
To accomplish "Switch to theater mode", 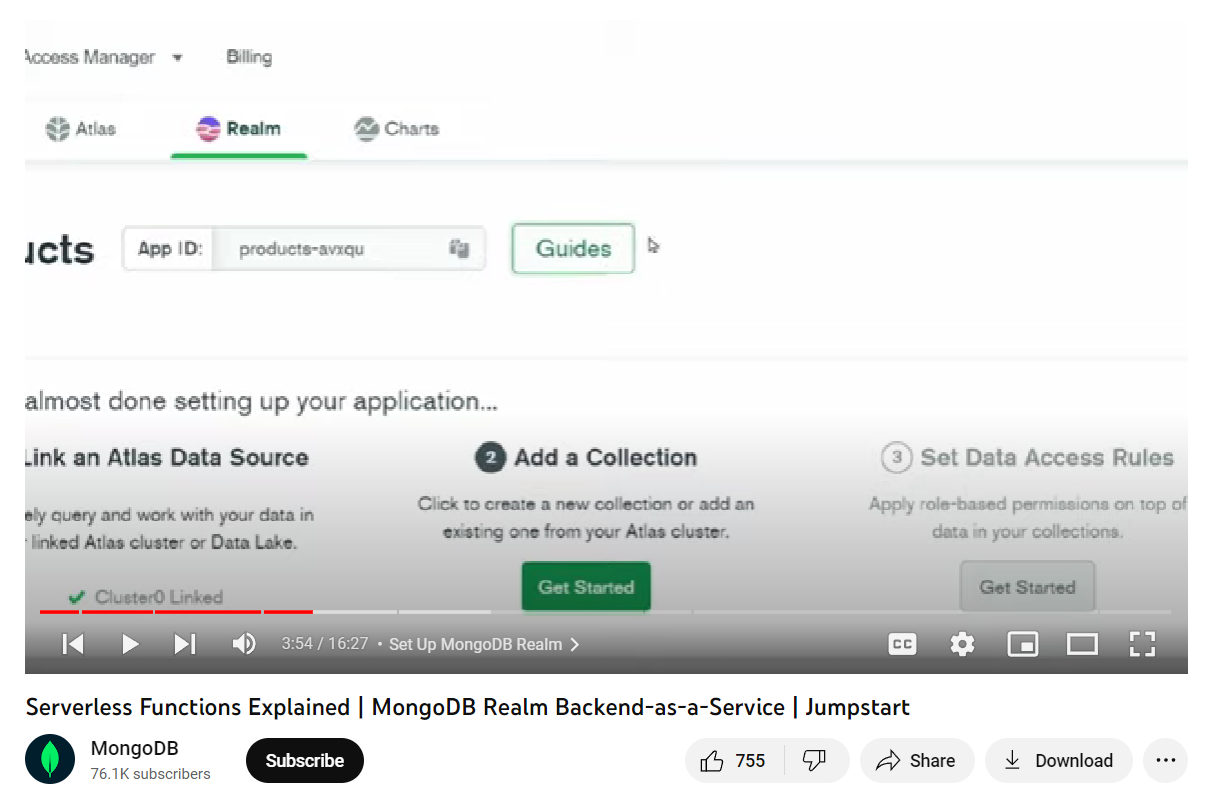I will point(1082,644).
